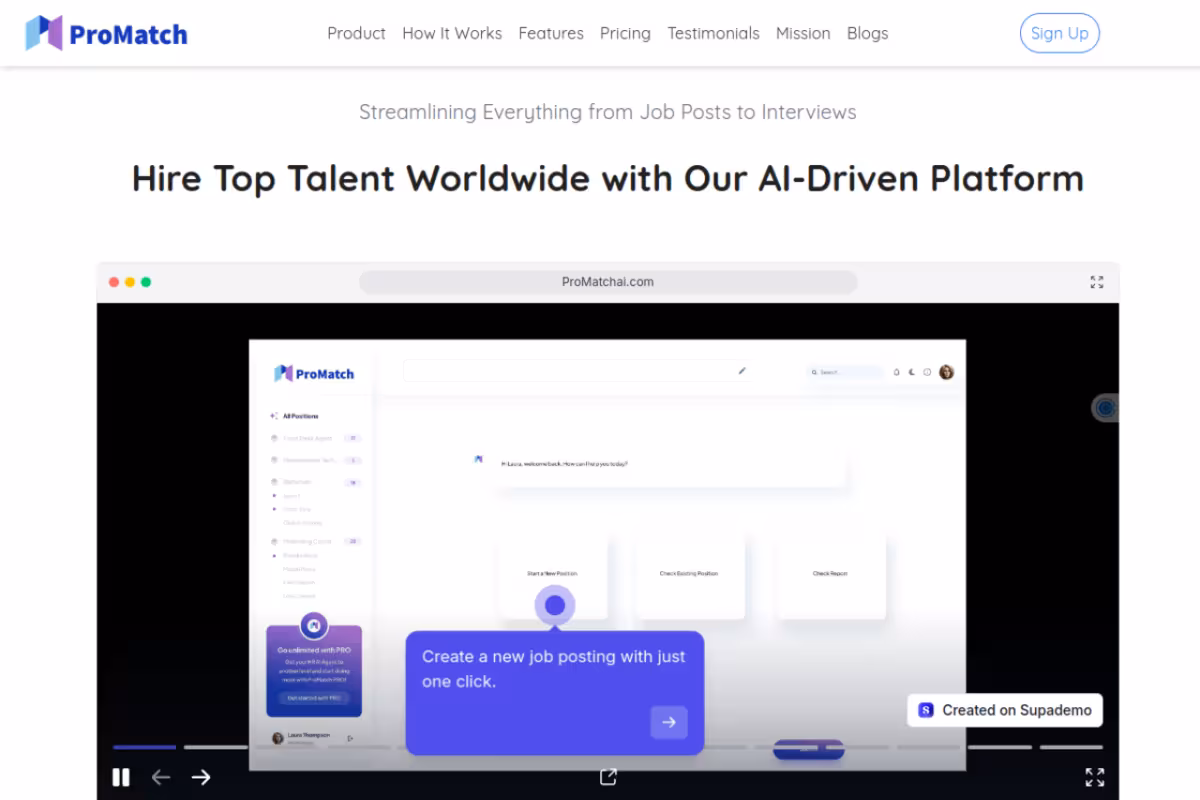Select the Start a New Position card

point(552,575)
